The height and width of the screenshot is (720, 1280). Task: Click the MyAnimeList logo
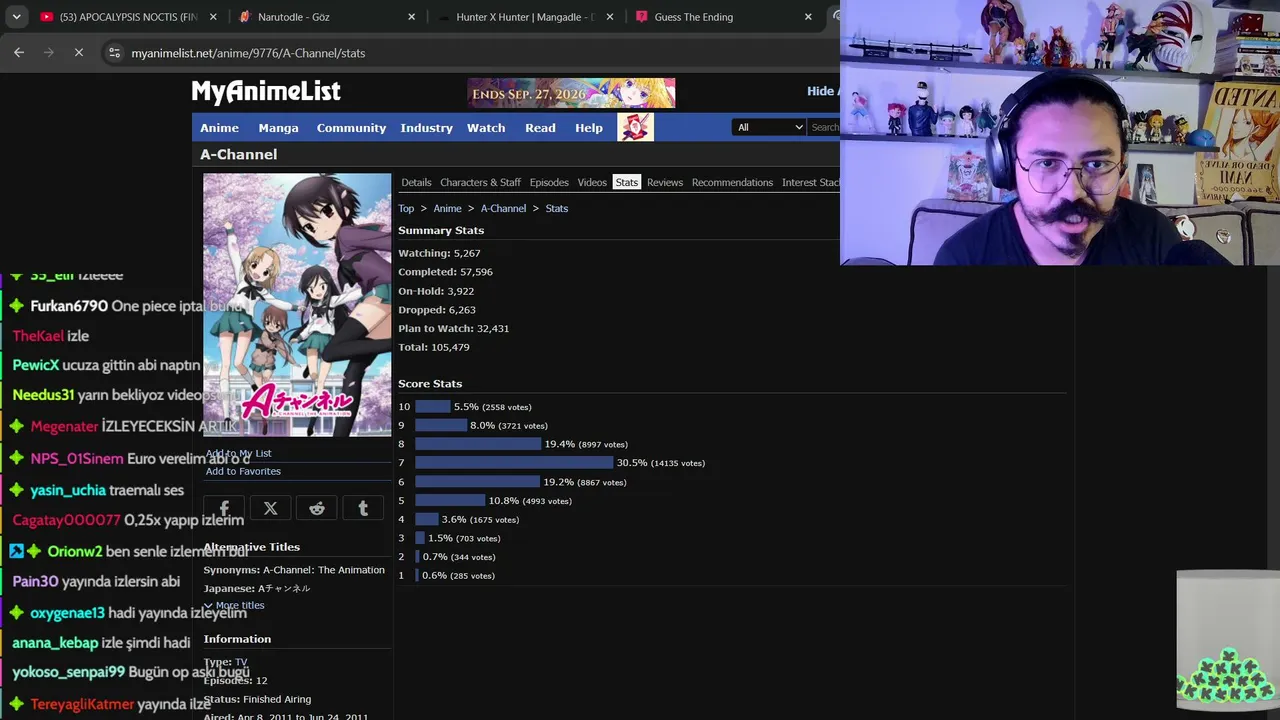point(266,92)
